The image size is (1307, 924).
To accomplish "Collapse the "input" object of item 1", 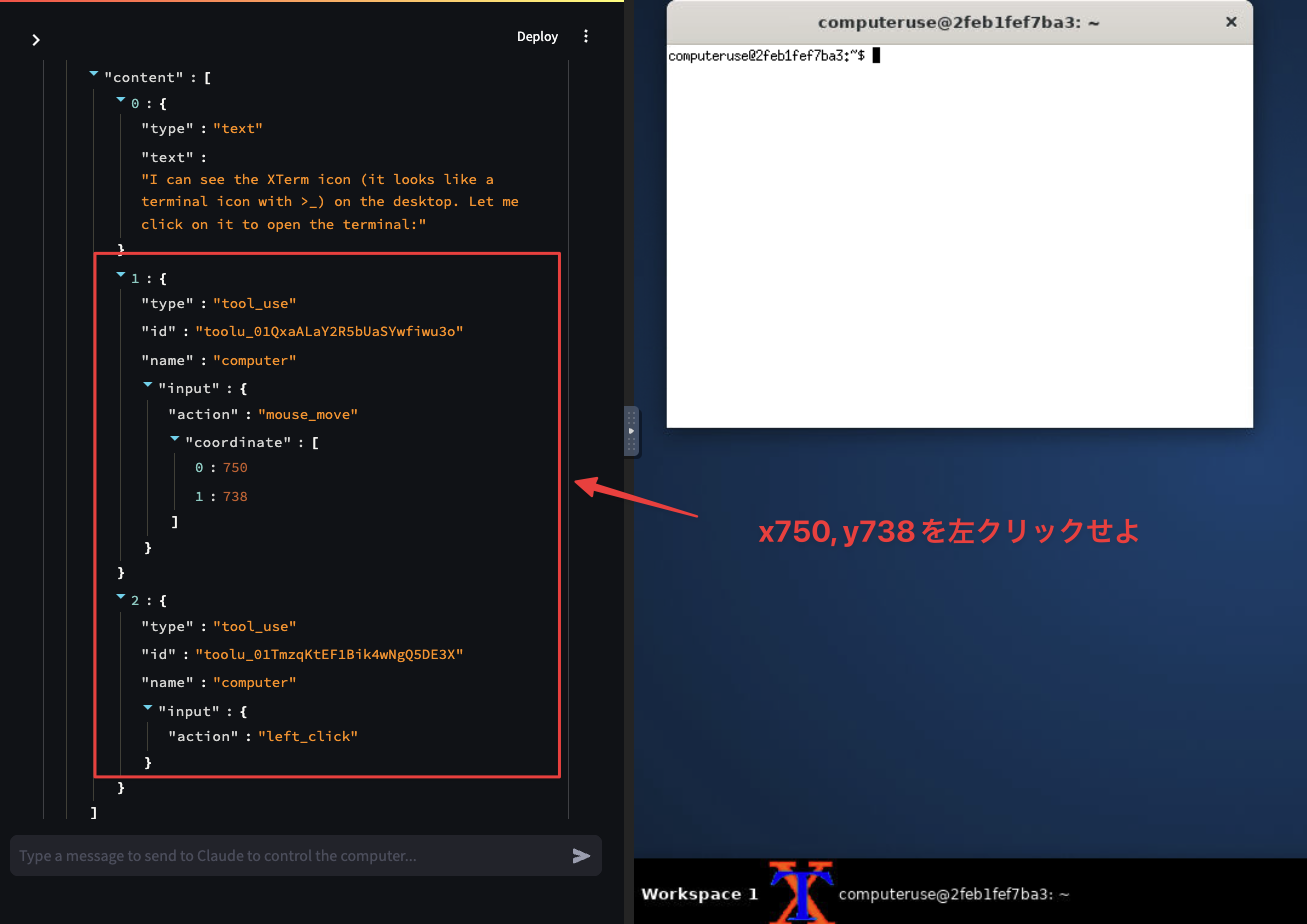I will (x=148, y=385).
